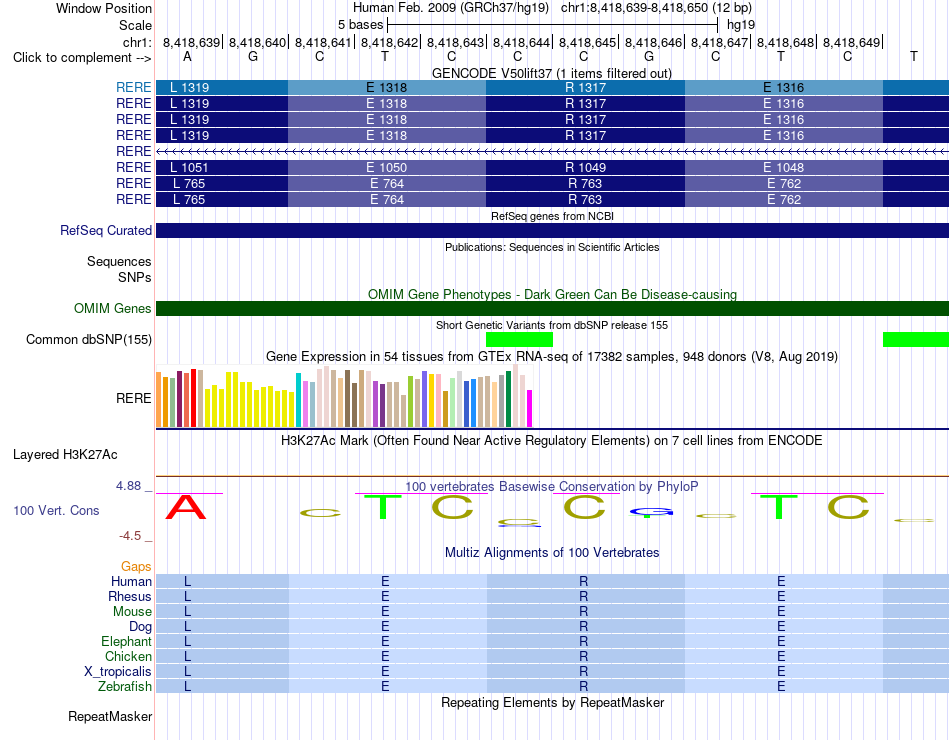
Task: Click the Human species label in Multiz
Action: click(x=131, y=581)
